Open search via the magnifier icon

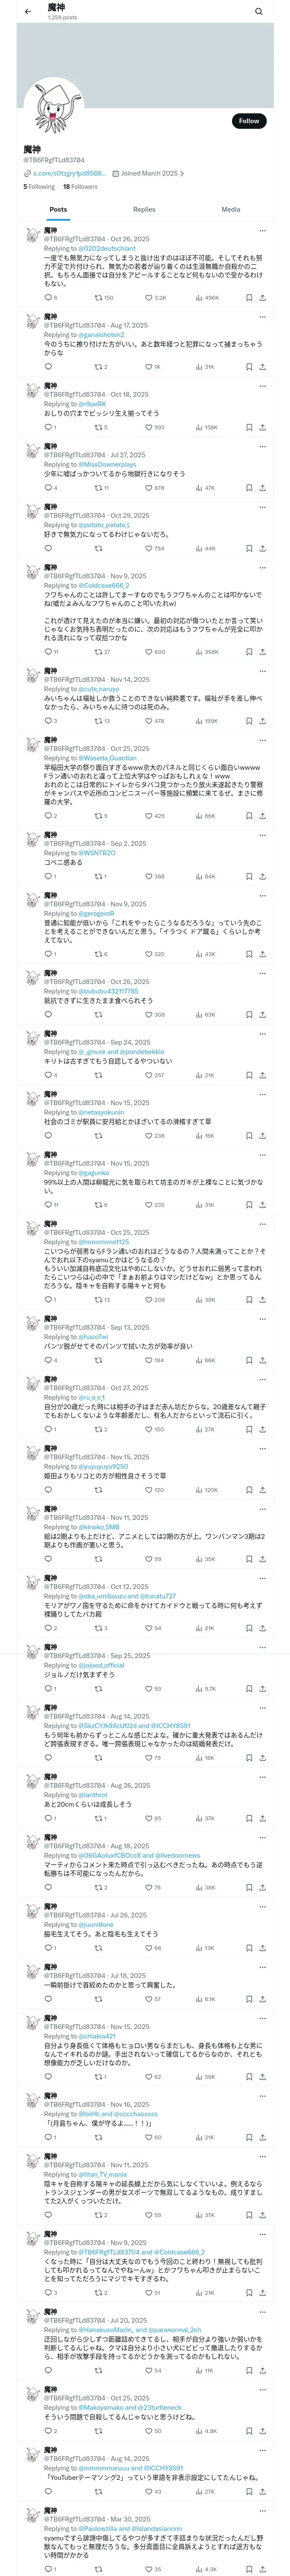[259, 11]
